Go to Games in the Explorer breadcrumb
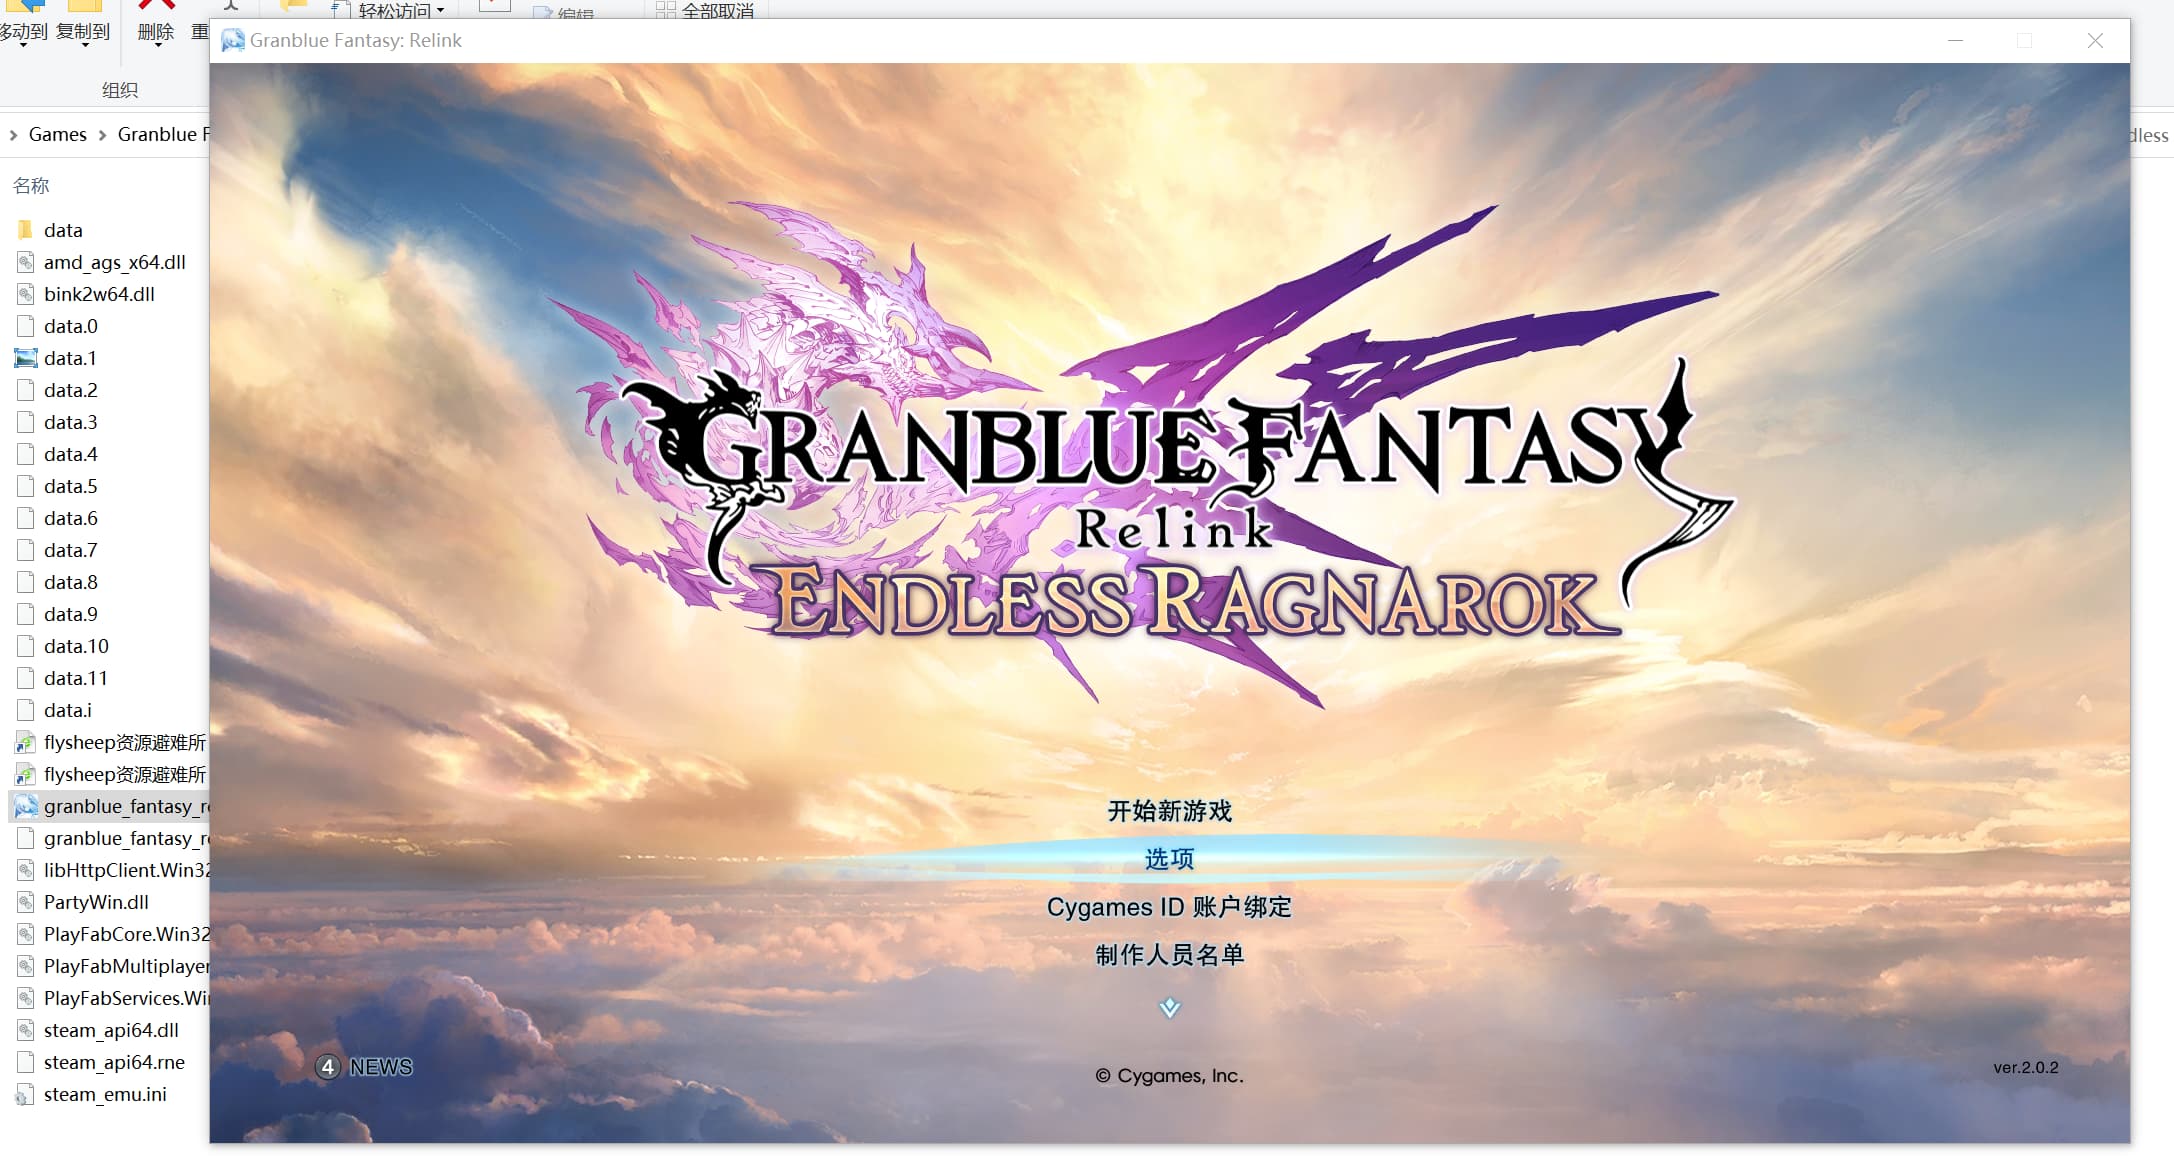 (x=58, y=134)
